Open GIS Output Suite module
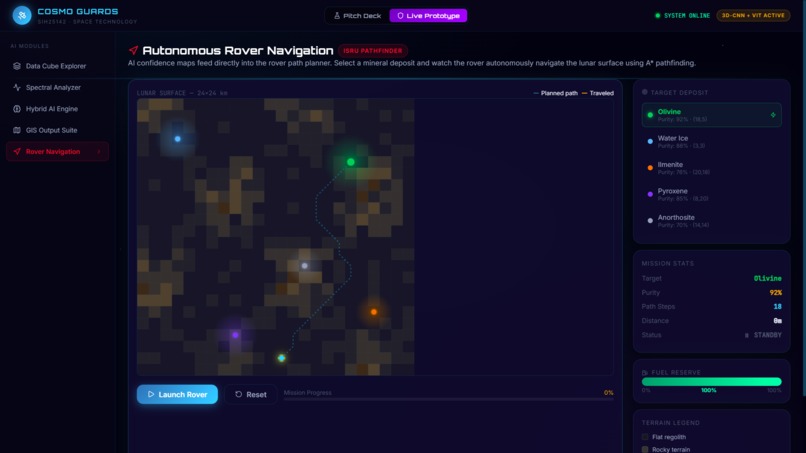806x453 pixels. click(x=57, y=130)
